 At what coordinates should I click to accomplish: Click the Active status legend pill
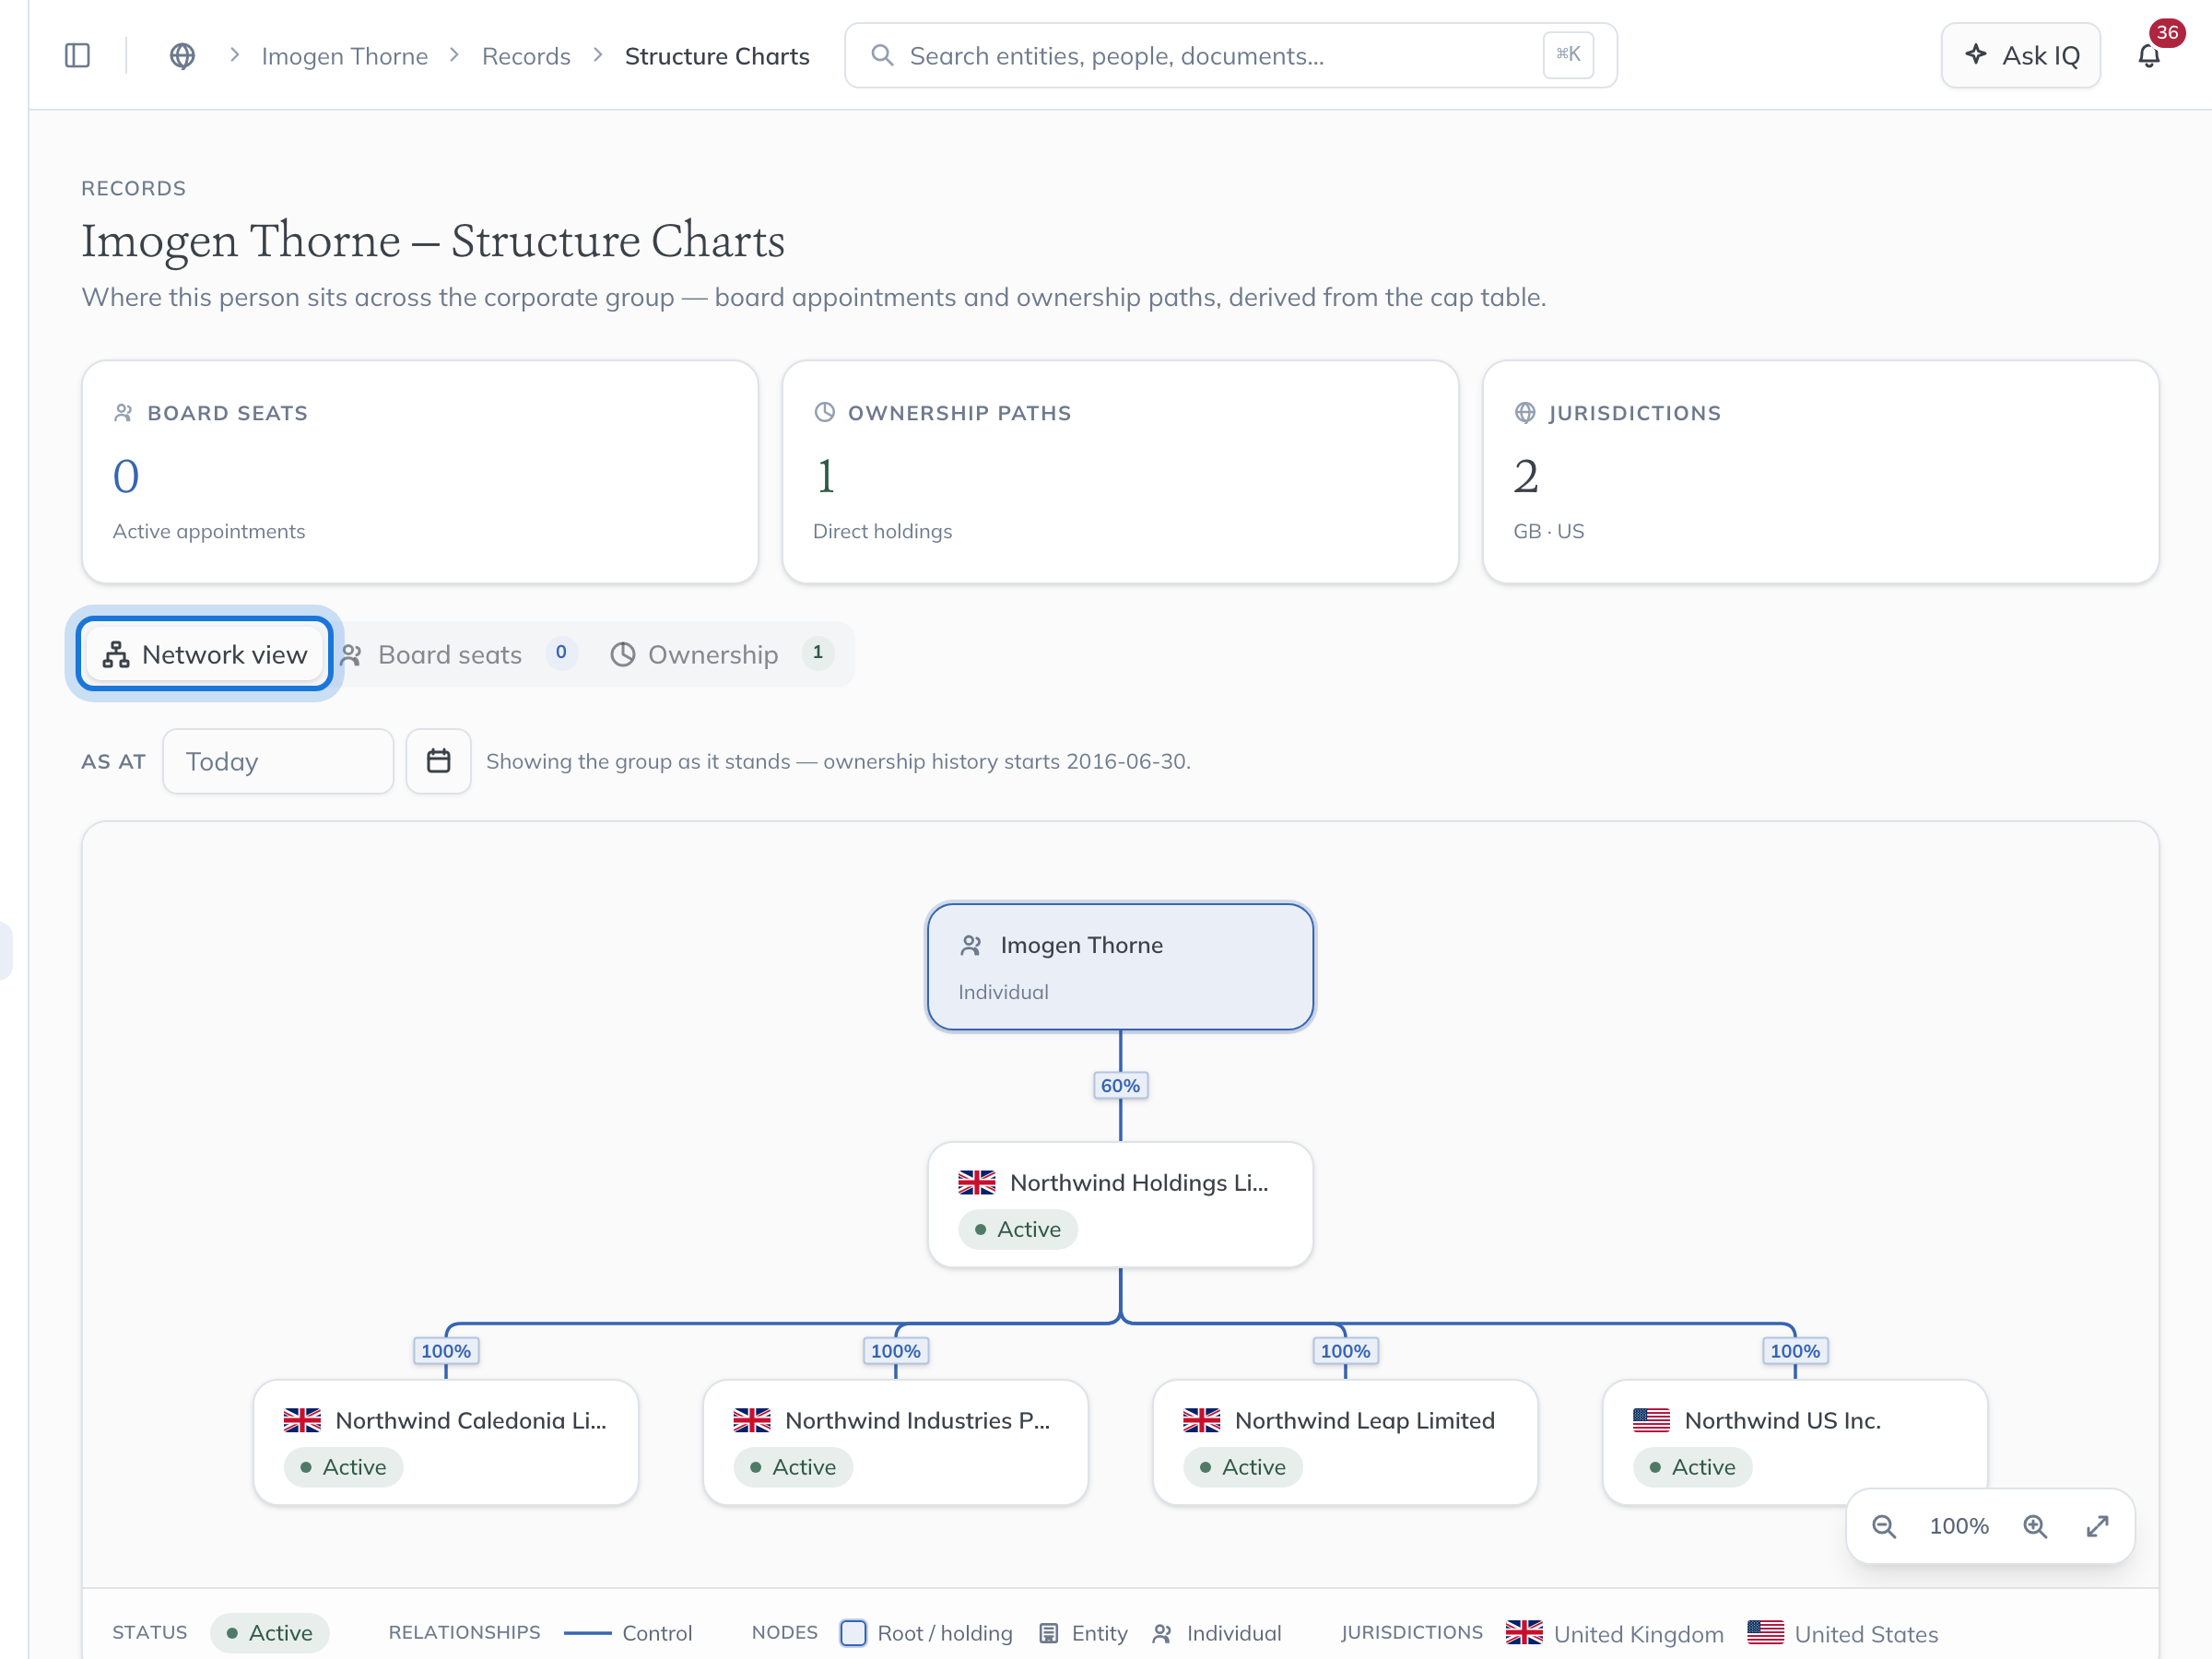(x=270, y=1632)
